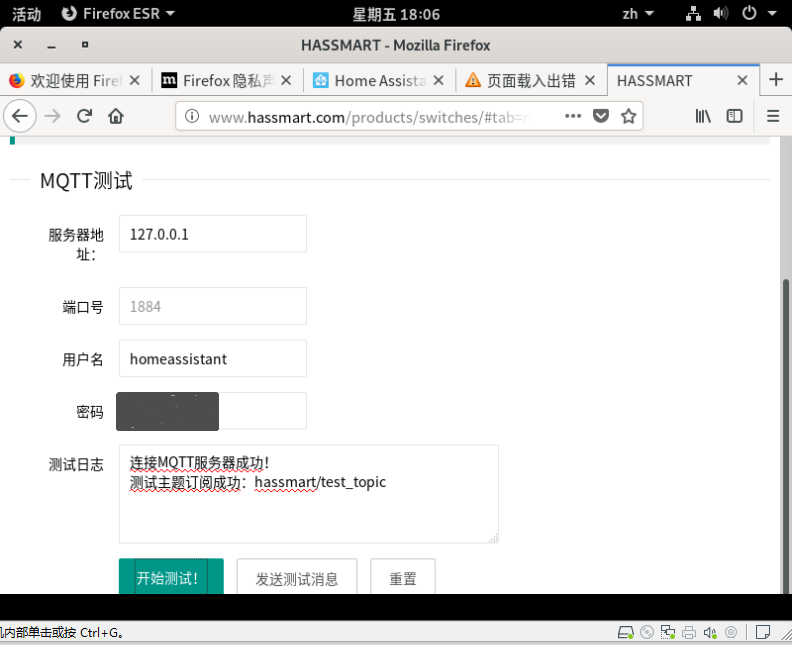Click the VM hard disk status icon
792x645 pixels.
(625, 632)
